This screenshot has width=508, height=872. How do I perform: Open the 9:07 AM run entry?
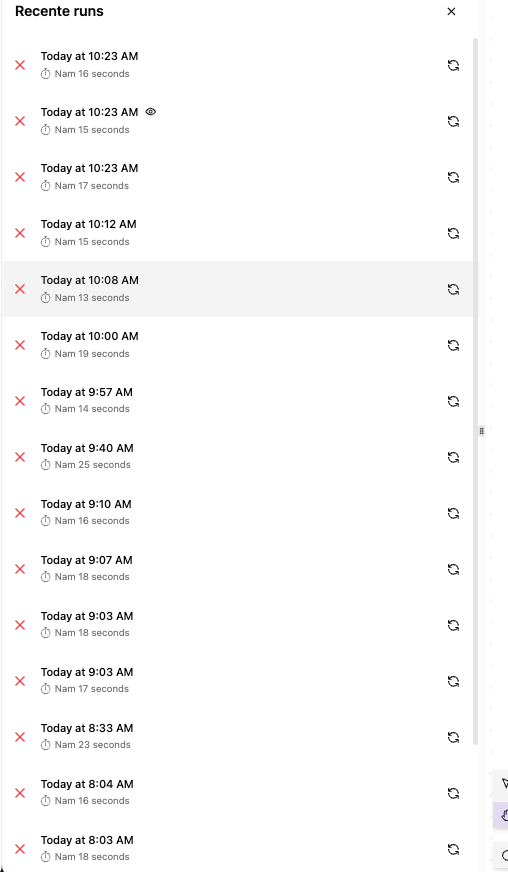[x=238, y=569]
